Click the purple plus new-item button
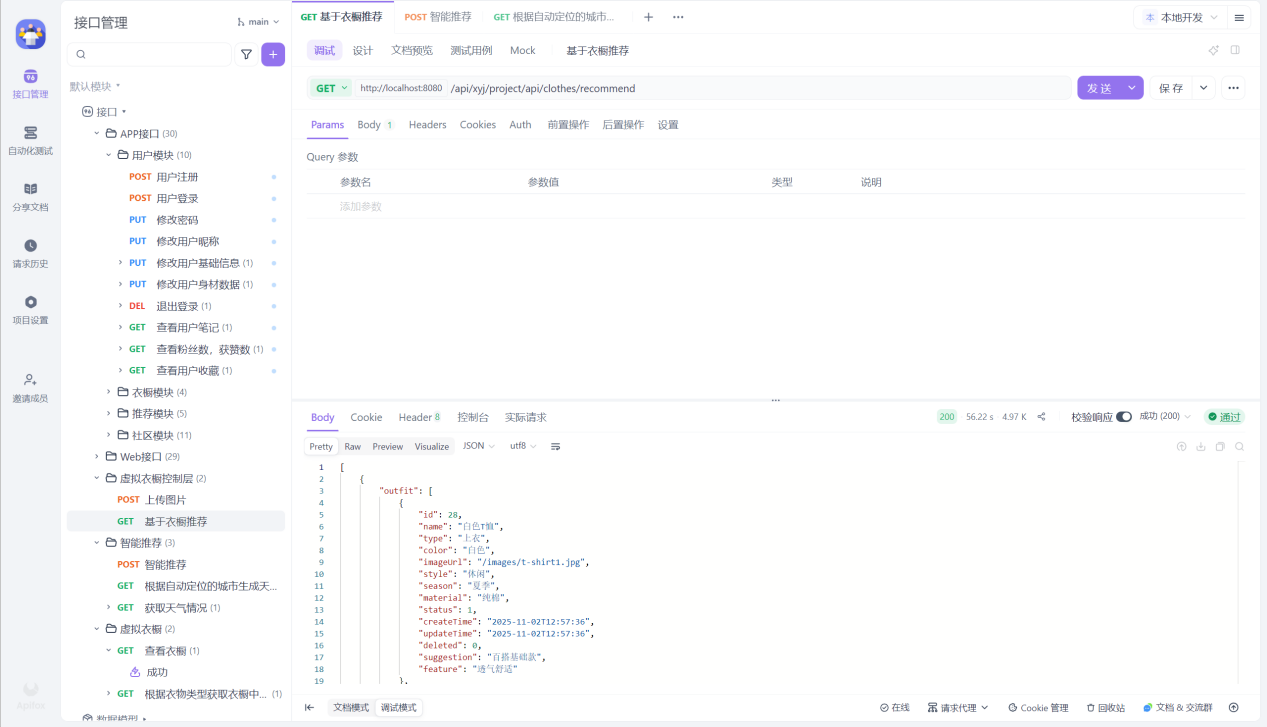 [273, 55]
